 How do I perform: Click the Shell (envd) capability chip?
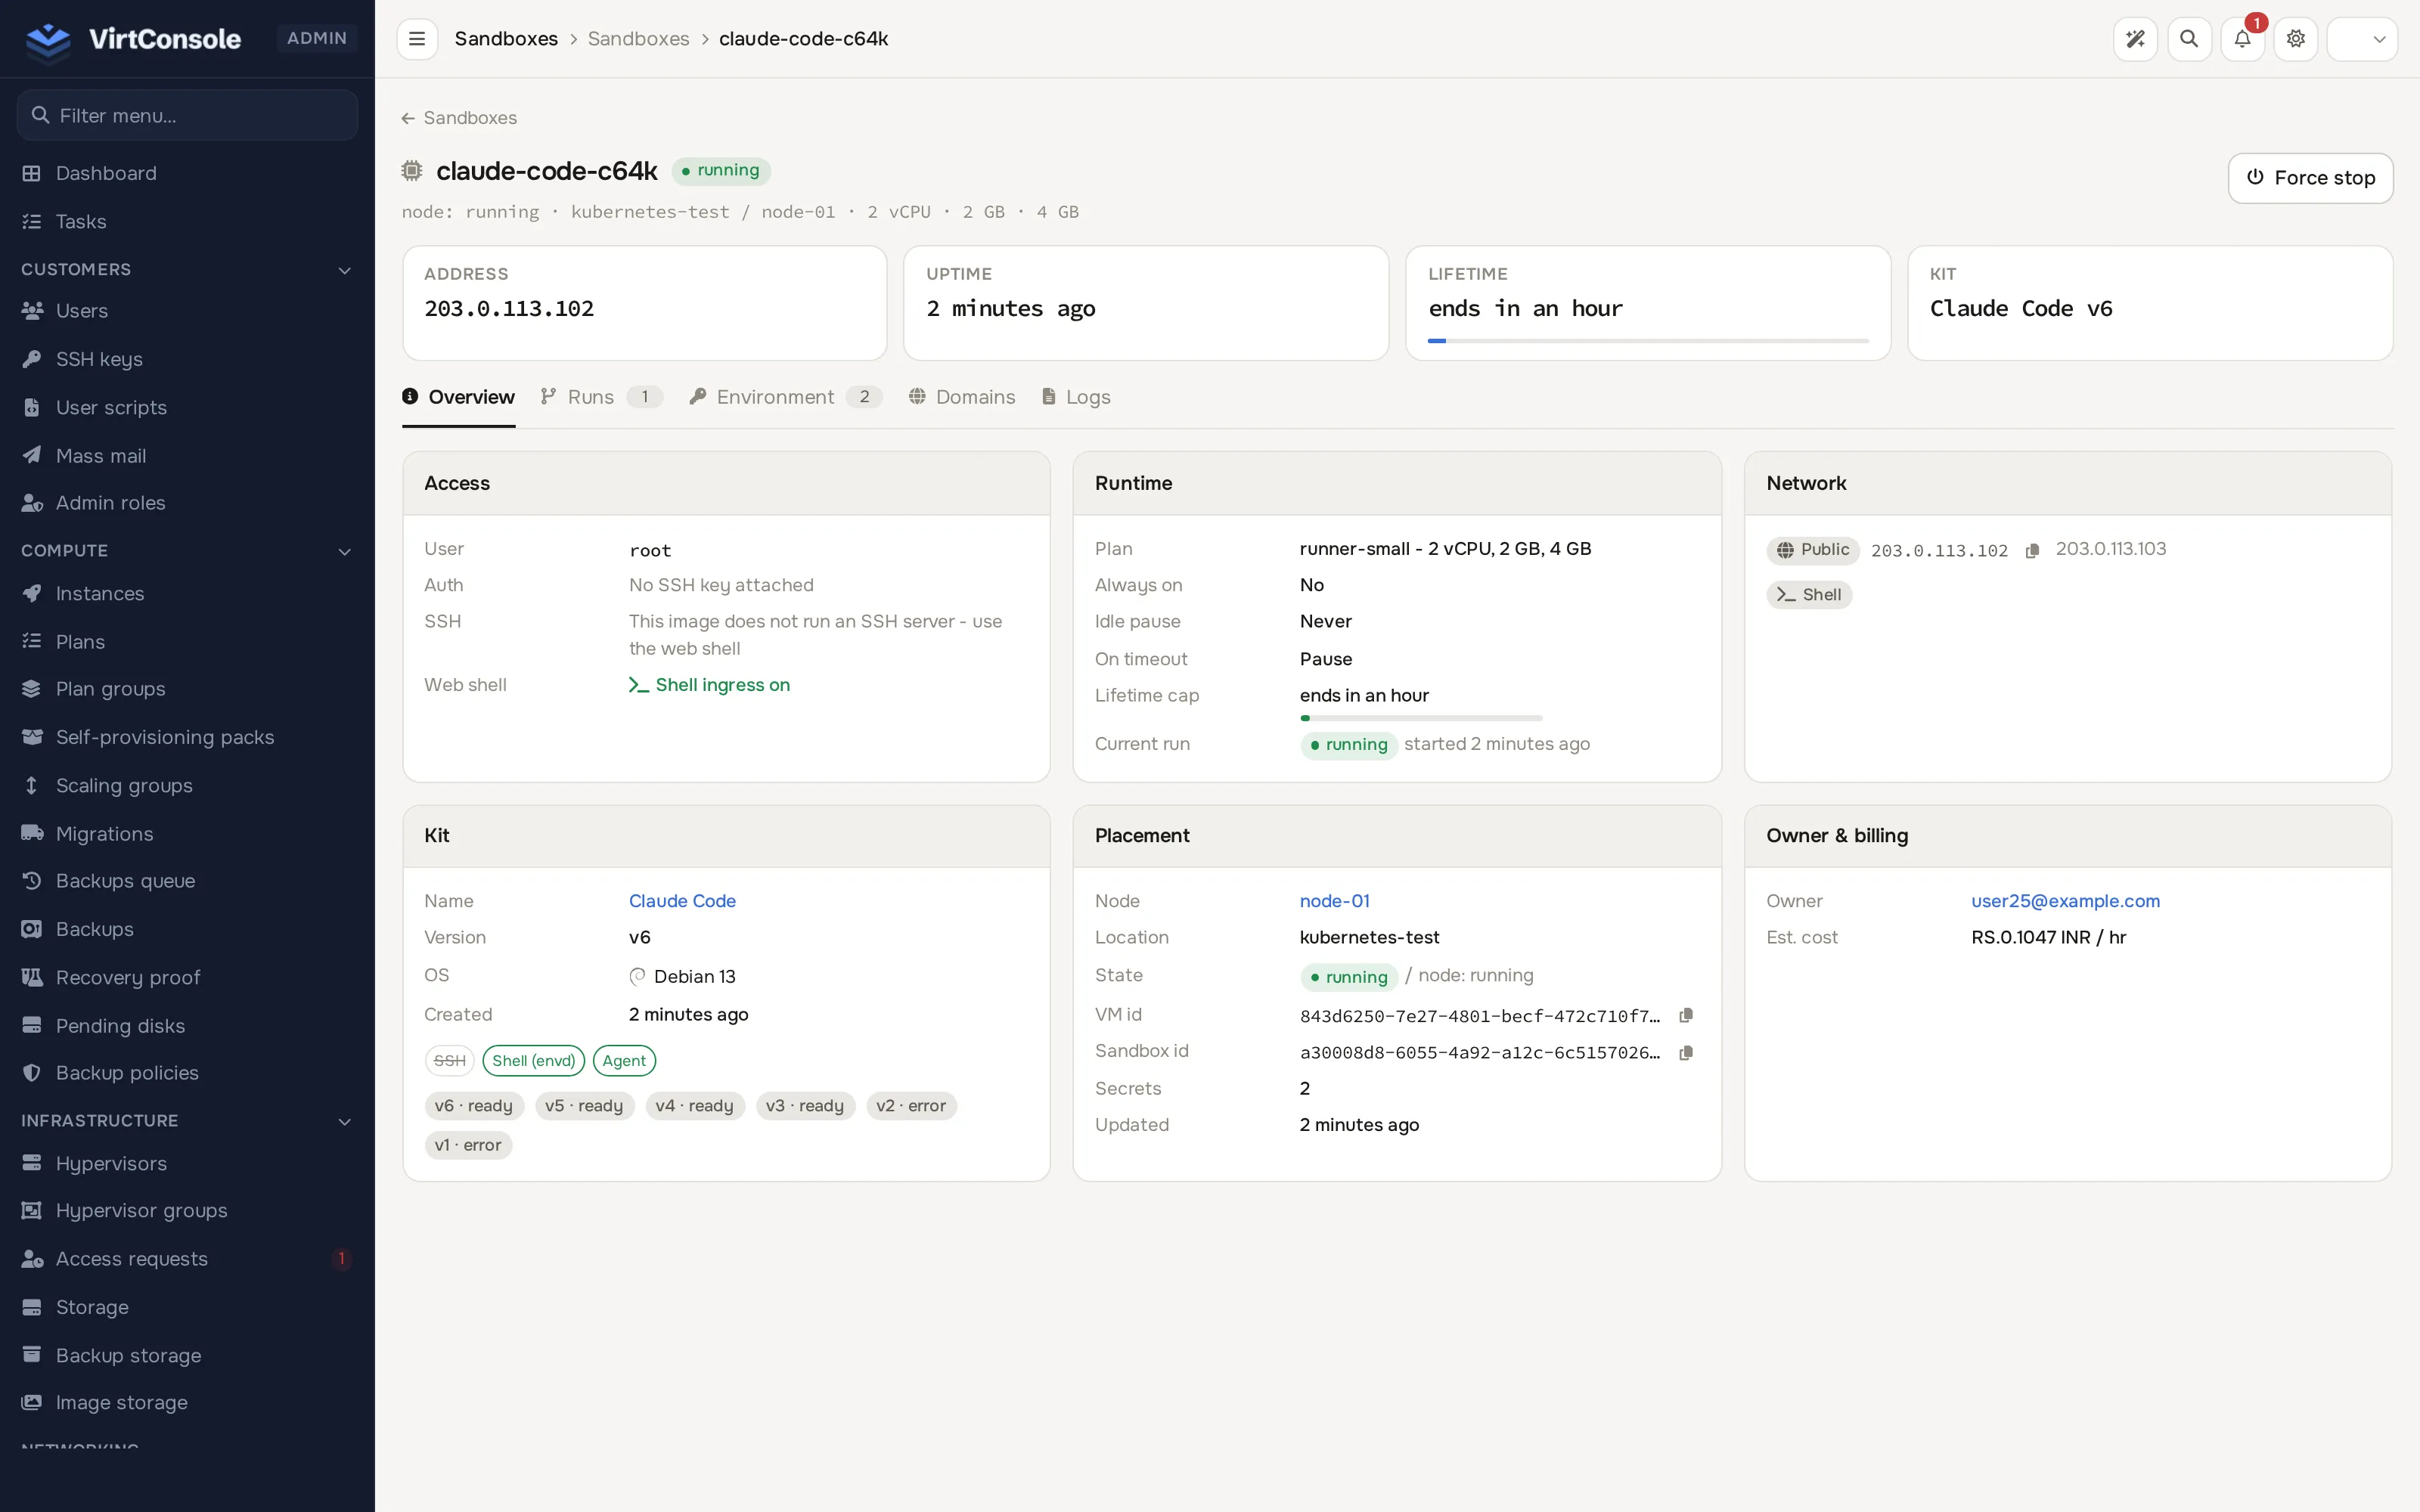pos(533,1061)
